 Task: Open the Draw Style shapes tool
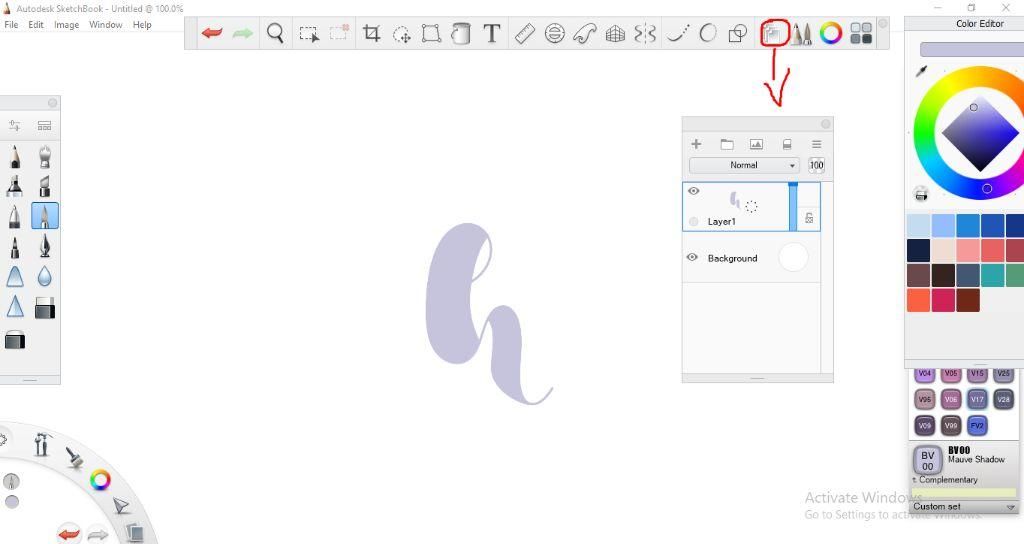pos(738,33)
